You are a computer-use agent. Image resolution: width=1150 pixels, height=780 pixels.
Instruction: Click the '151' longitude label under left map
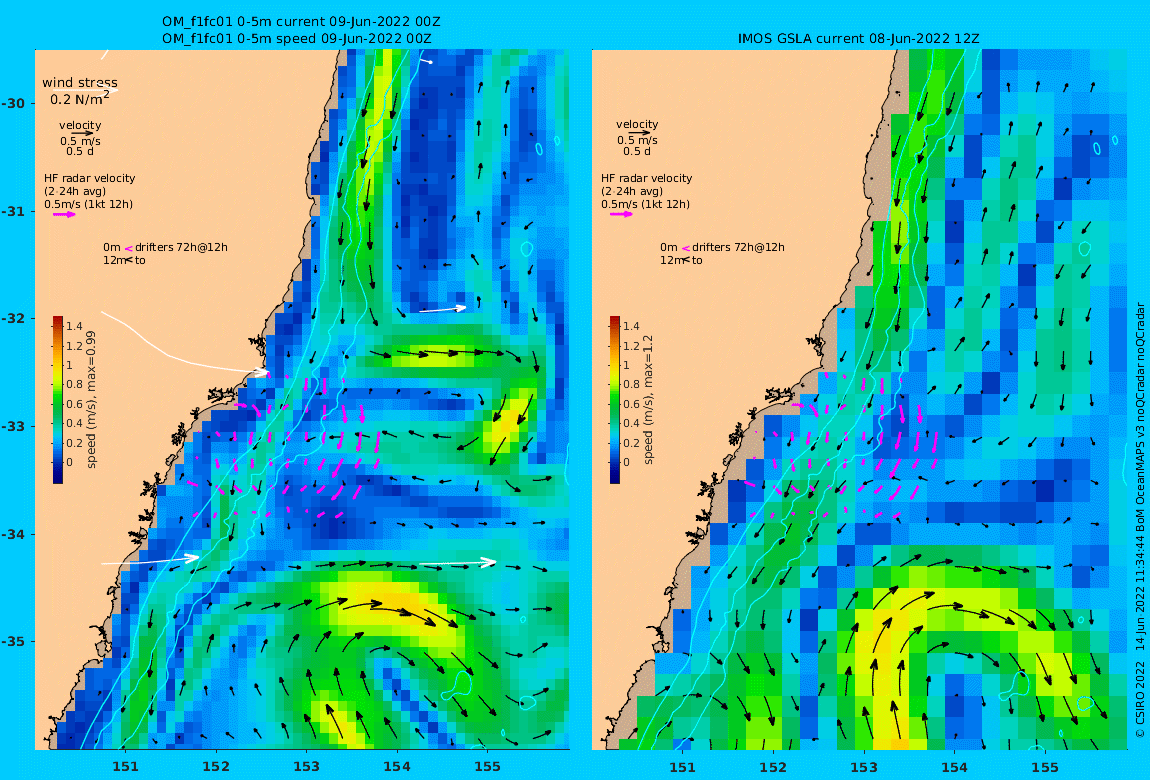125,767
